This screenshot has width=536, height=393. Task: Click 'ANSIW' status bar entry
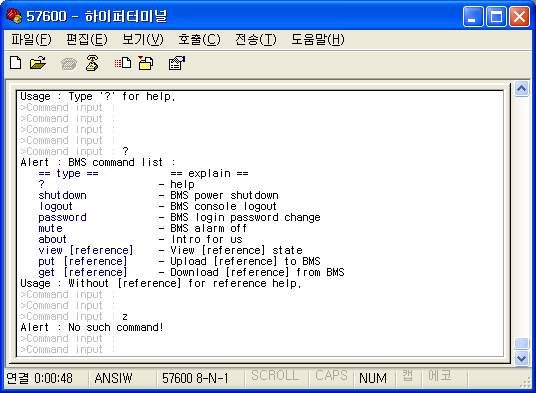113,378
